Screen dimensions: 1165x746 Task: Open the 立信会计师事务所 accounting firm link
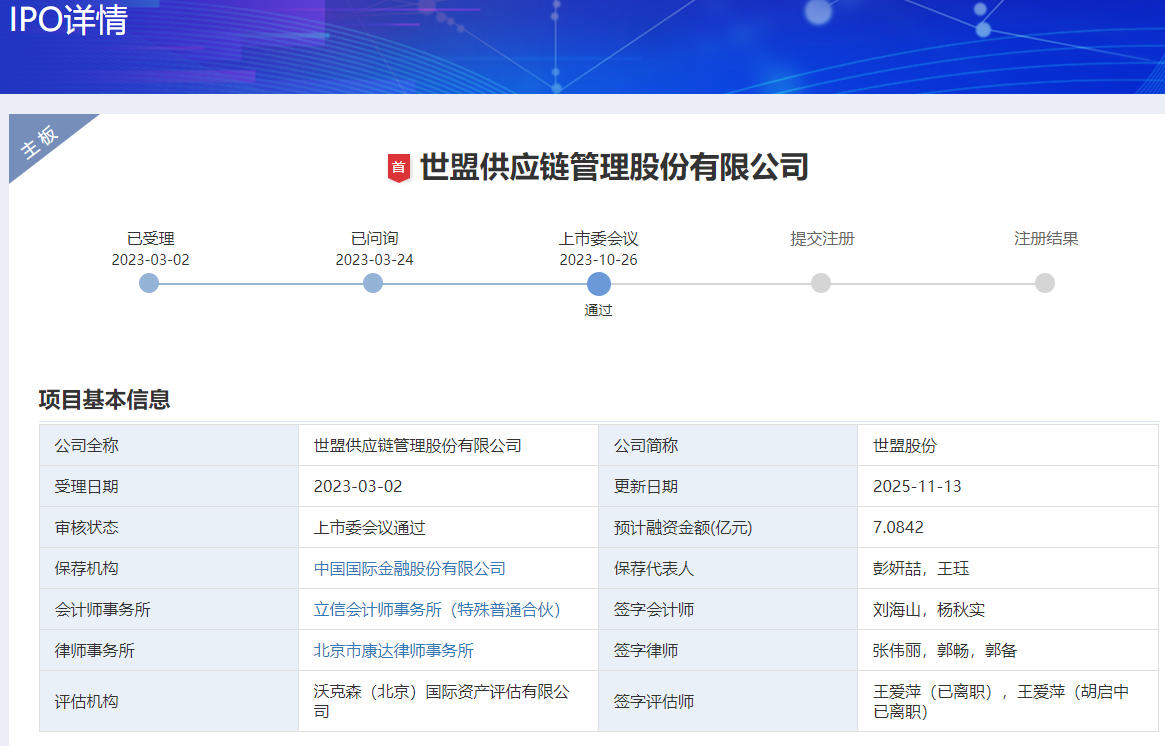point(437,609)
